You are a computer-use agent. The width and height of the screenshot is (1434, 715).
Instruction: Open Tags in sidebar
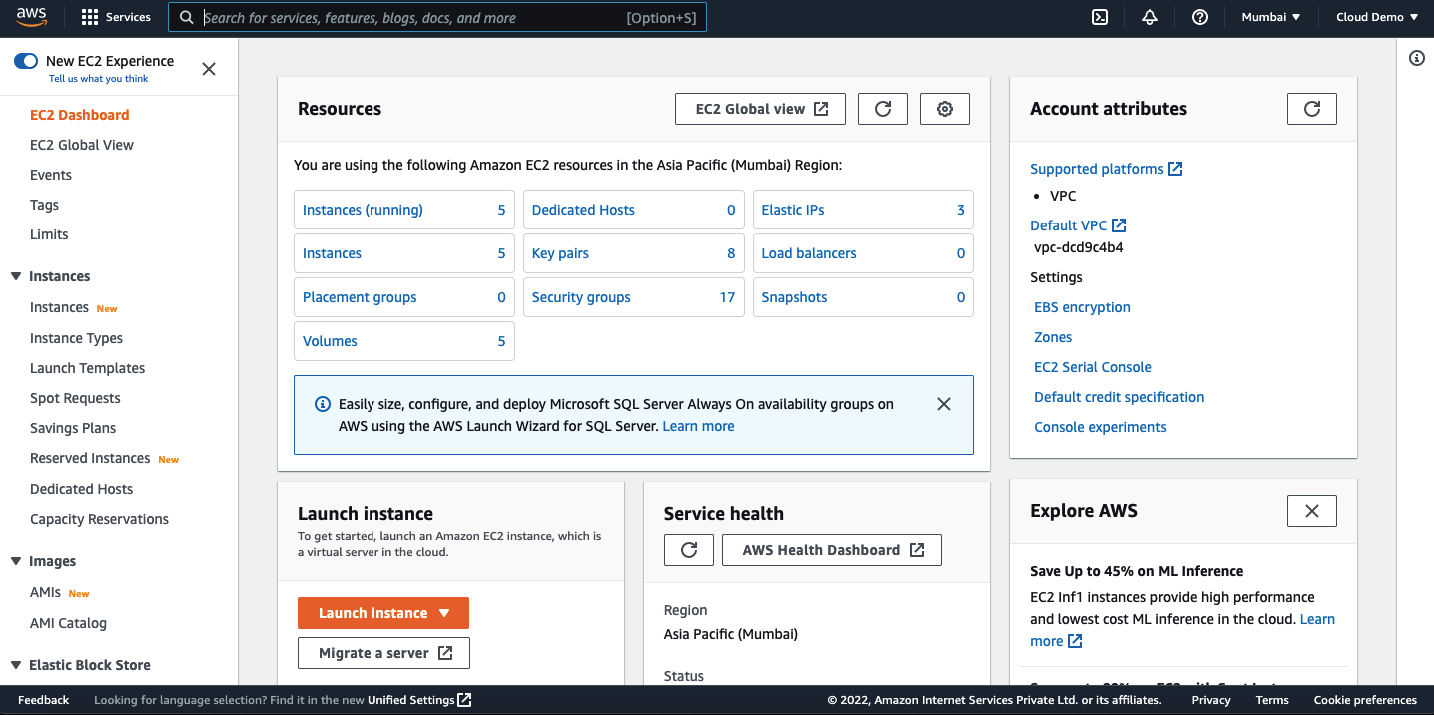(x=44, y=205)
